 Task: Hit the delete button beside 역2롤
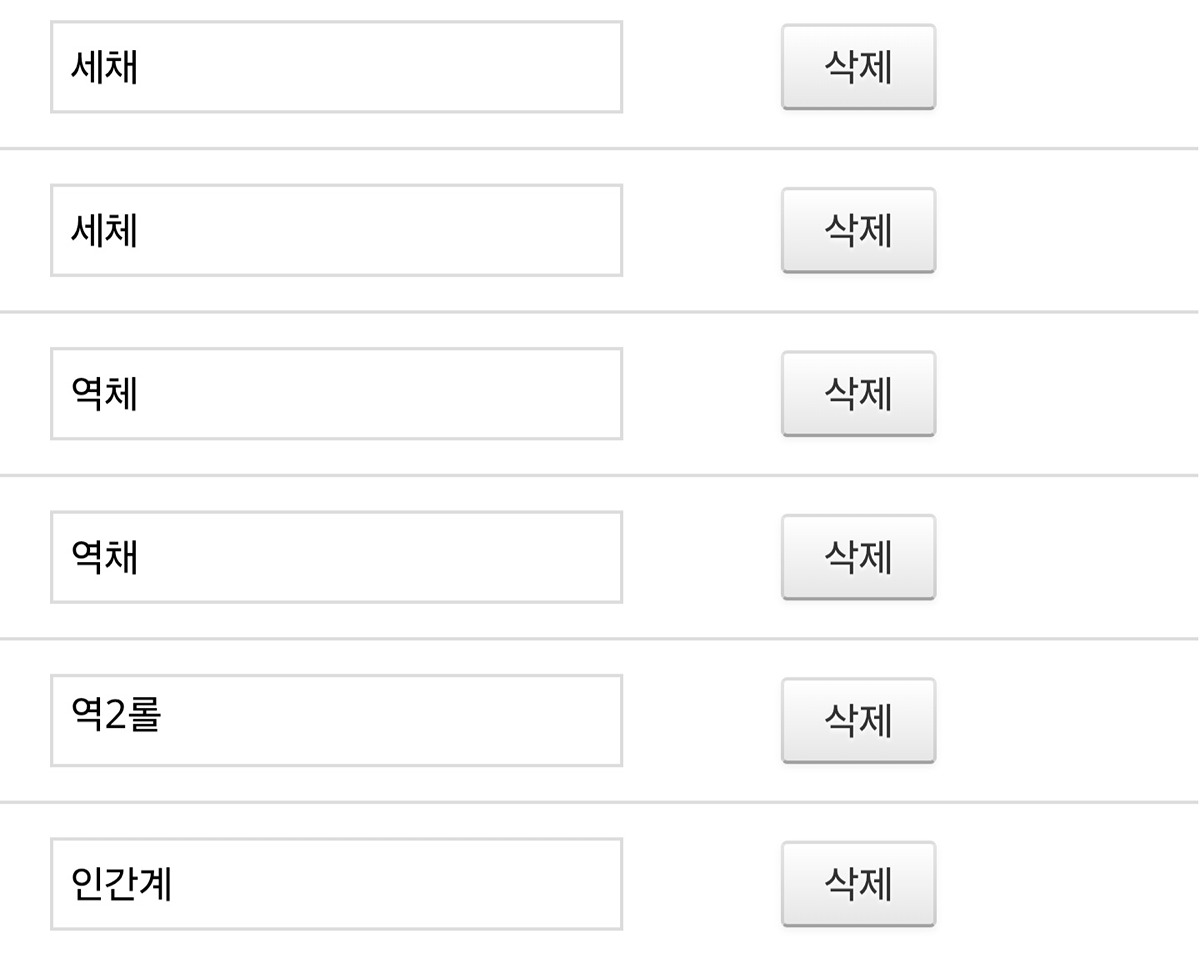tap(858, 720)
